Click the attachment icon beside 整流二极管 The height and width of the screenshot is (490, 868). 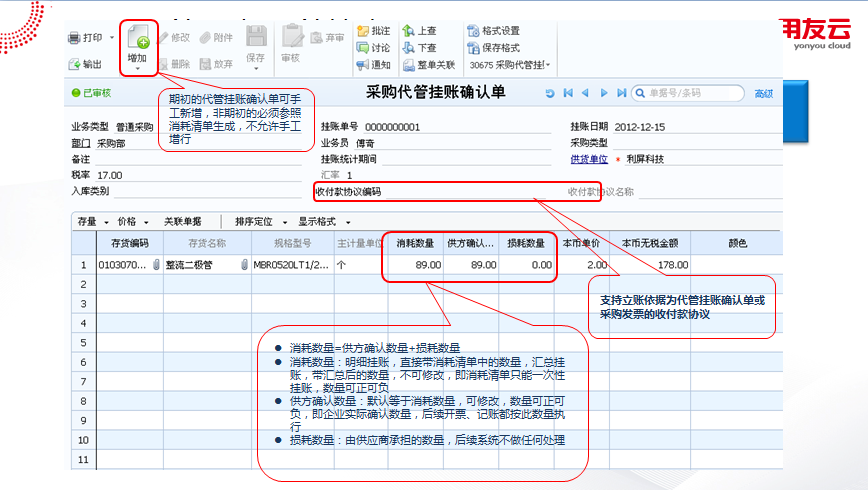pos(244,265)
